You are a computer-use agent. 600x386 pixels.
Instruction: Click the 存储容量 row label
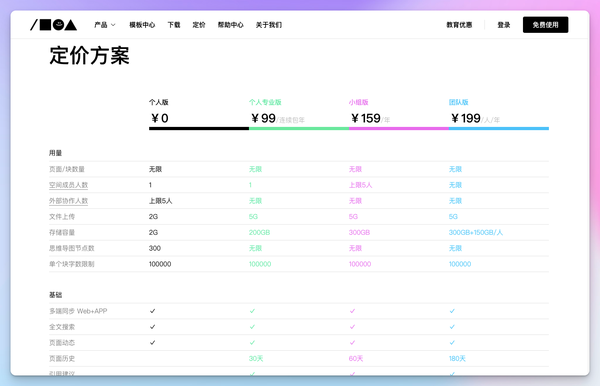click(62, 233)
